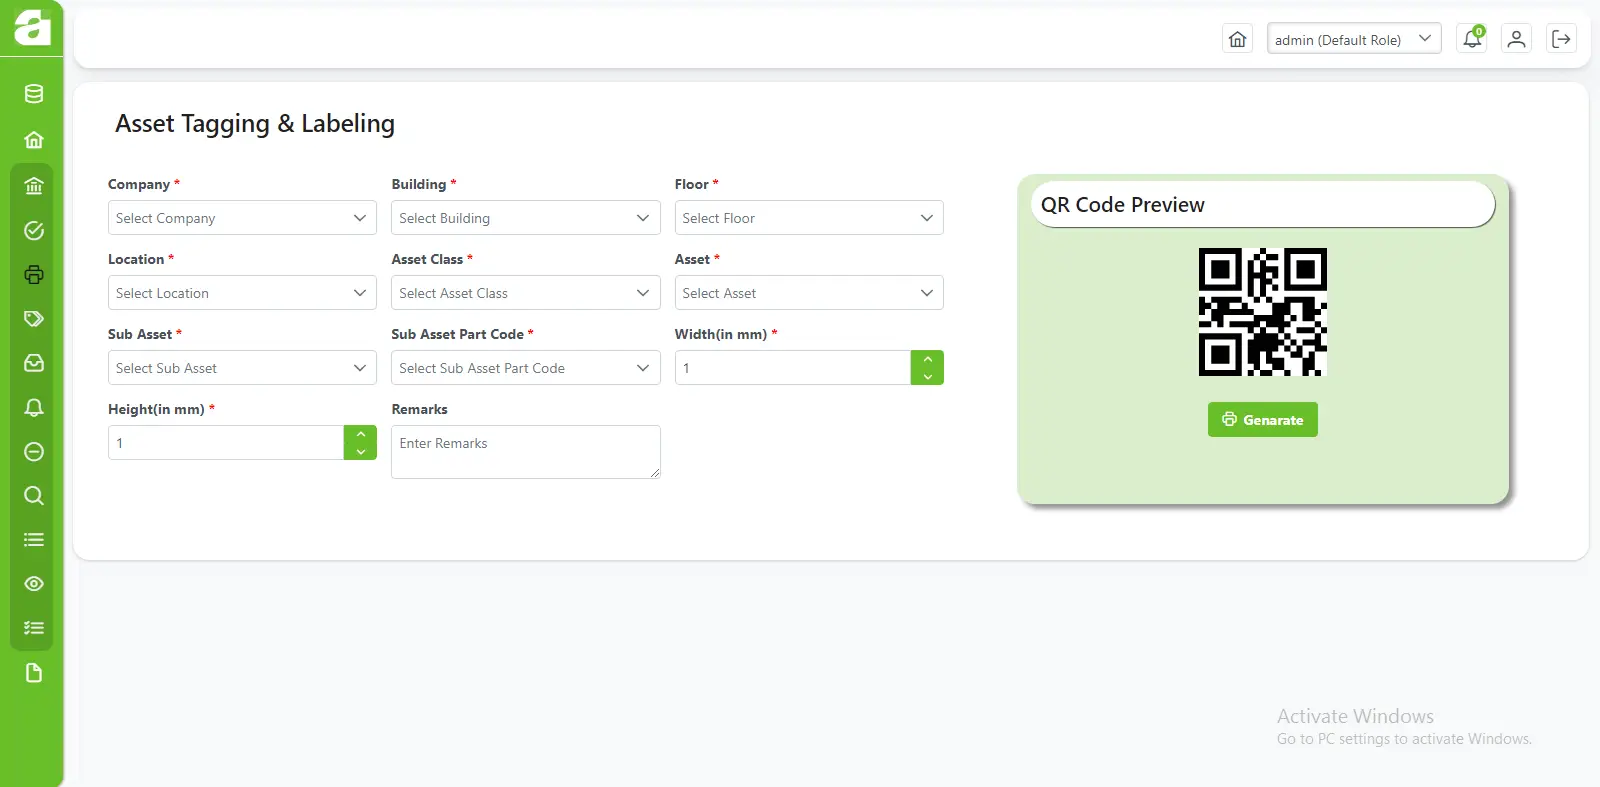Open the admin (Default Role) dropdown
This screenshot has height=787, width=1600.
point(1354,39)
